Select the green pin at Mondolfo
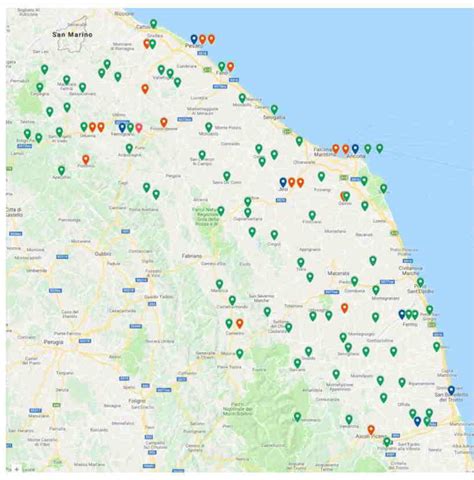This screenshot has height=480, width=474. pyautogui.click(x=242, y=98)
